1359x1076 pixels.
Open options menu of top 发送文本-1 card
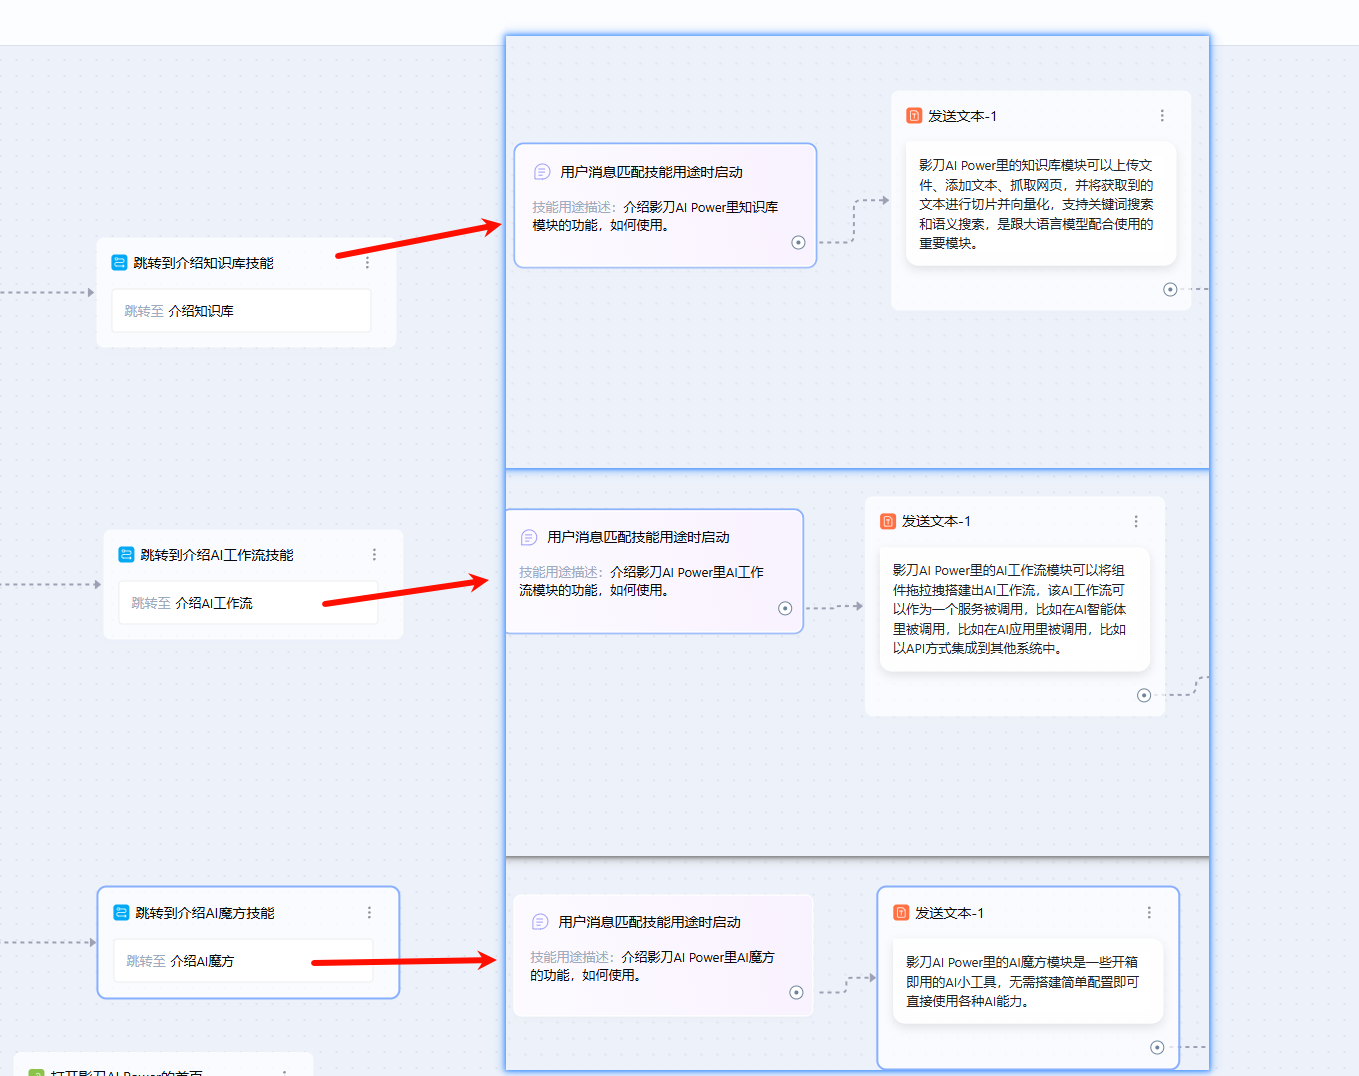pos(1162,116)
